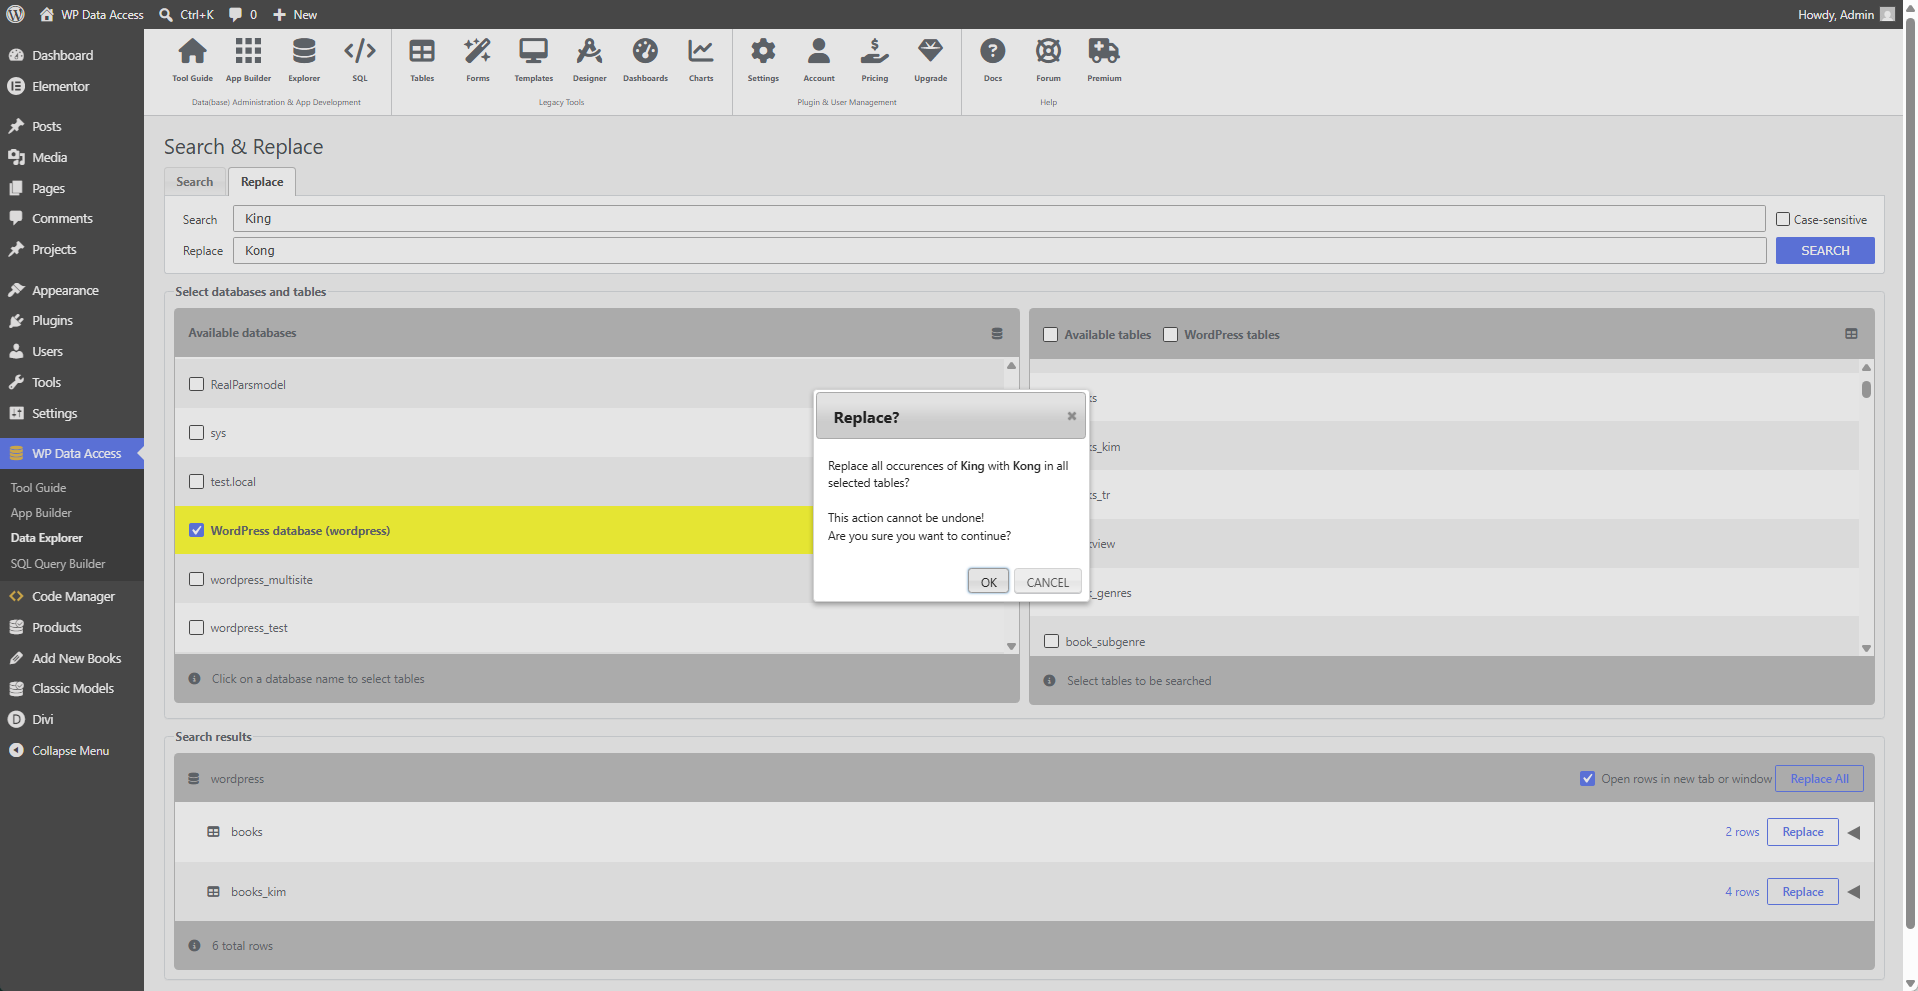
Task: Check the book_subgenre table
Action: (x=1051, y=641)
